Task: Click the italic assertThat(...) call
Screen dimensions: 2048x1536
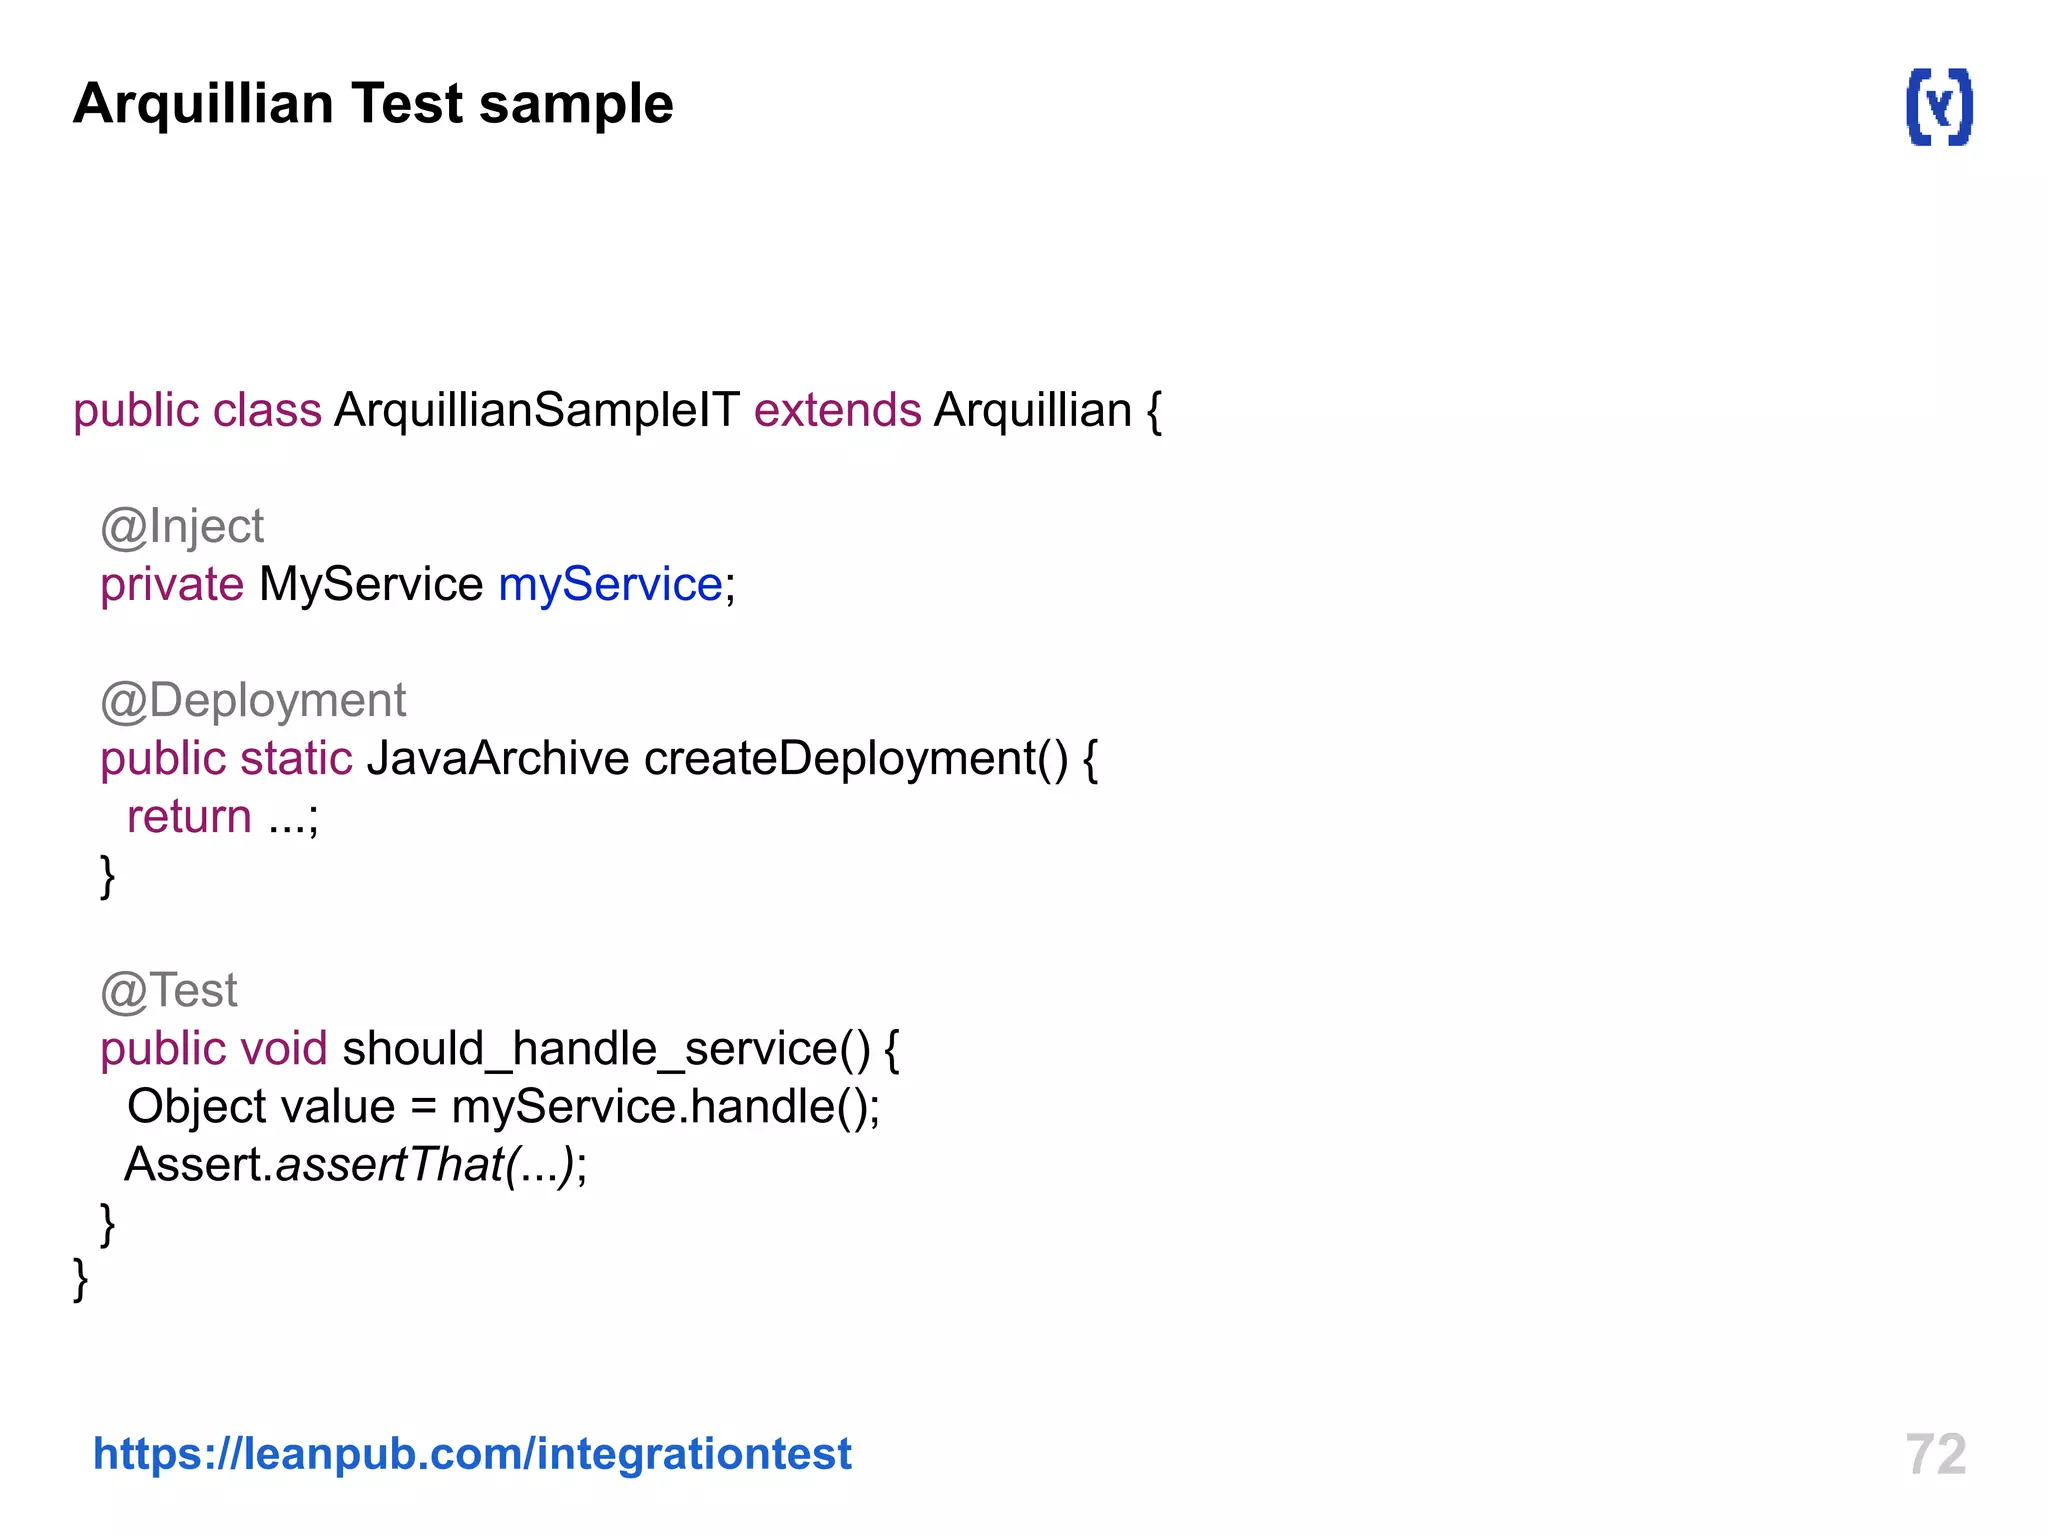Action: (x=426, y=1165)
